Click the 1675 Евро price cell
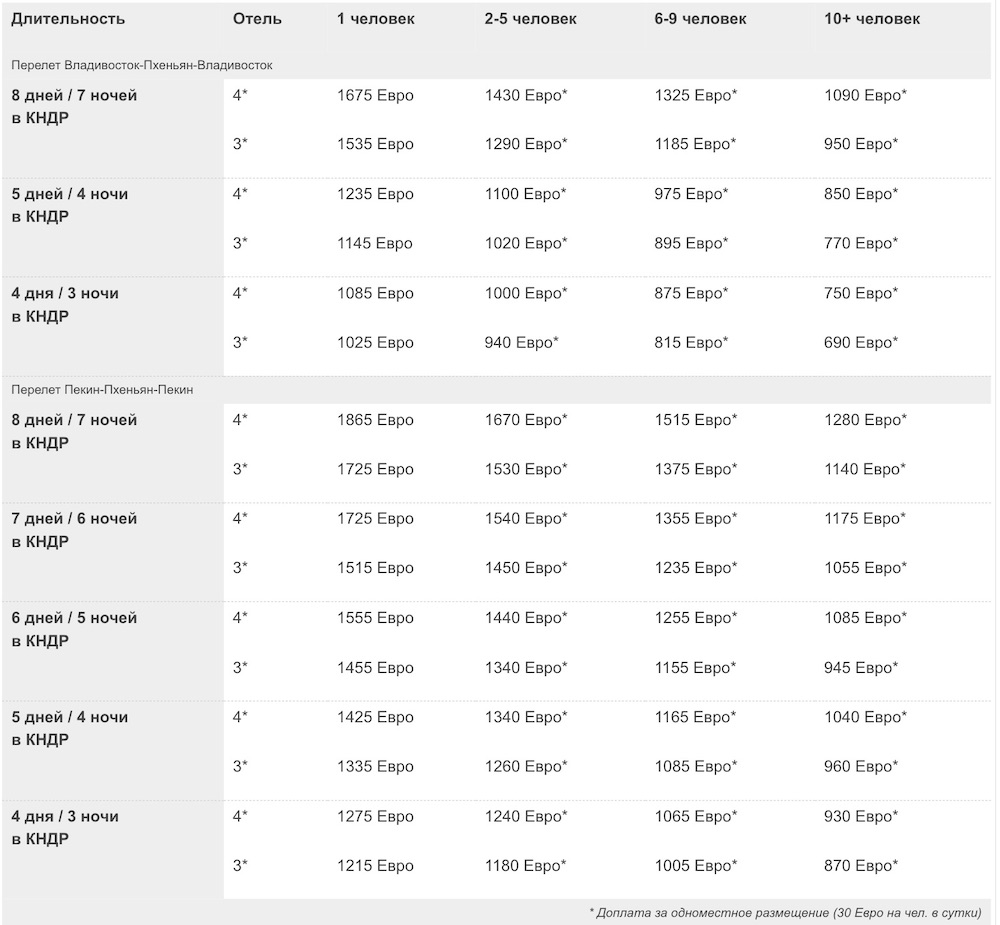1000x925 pixels. (375, 96)
